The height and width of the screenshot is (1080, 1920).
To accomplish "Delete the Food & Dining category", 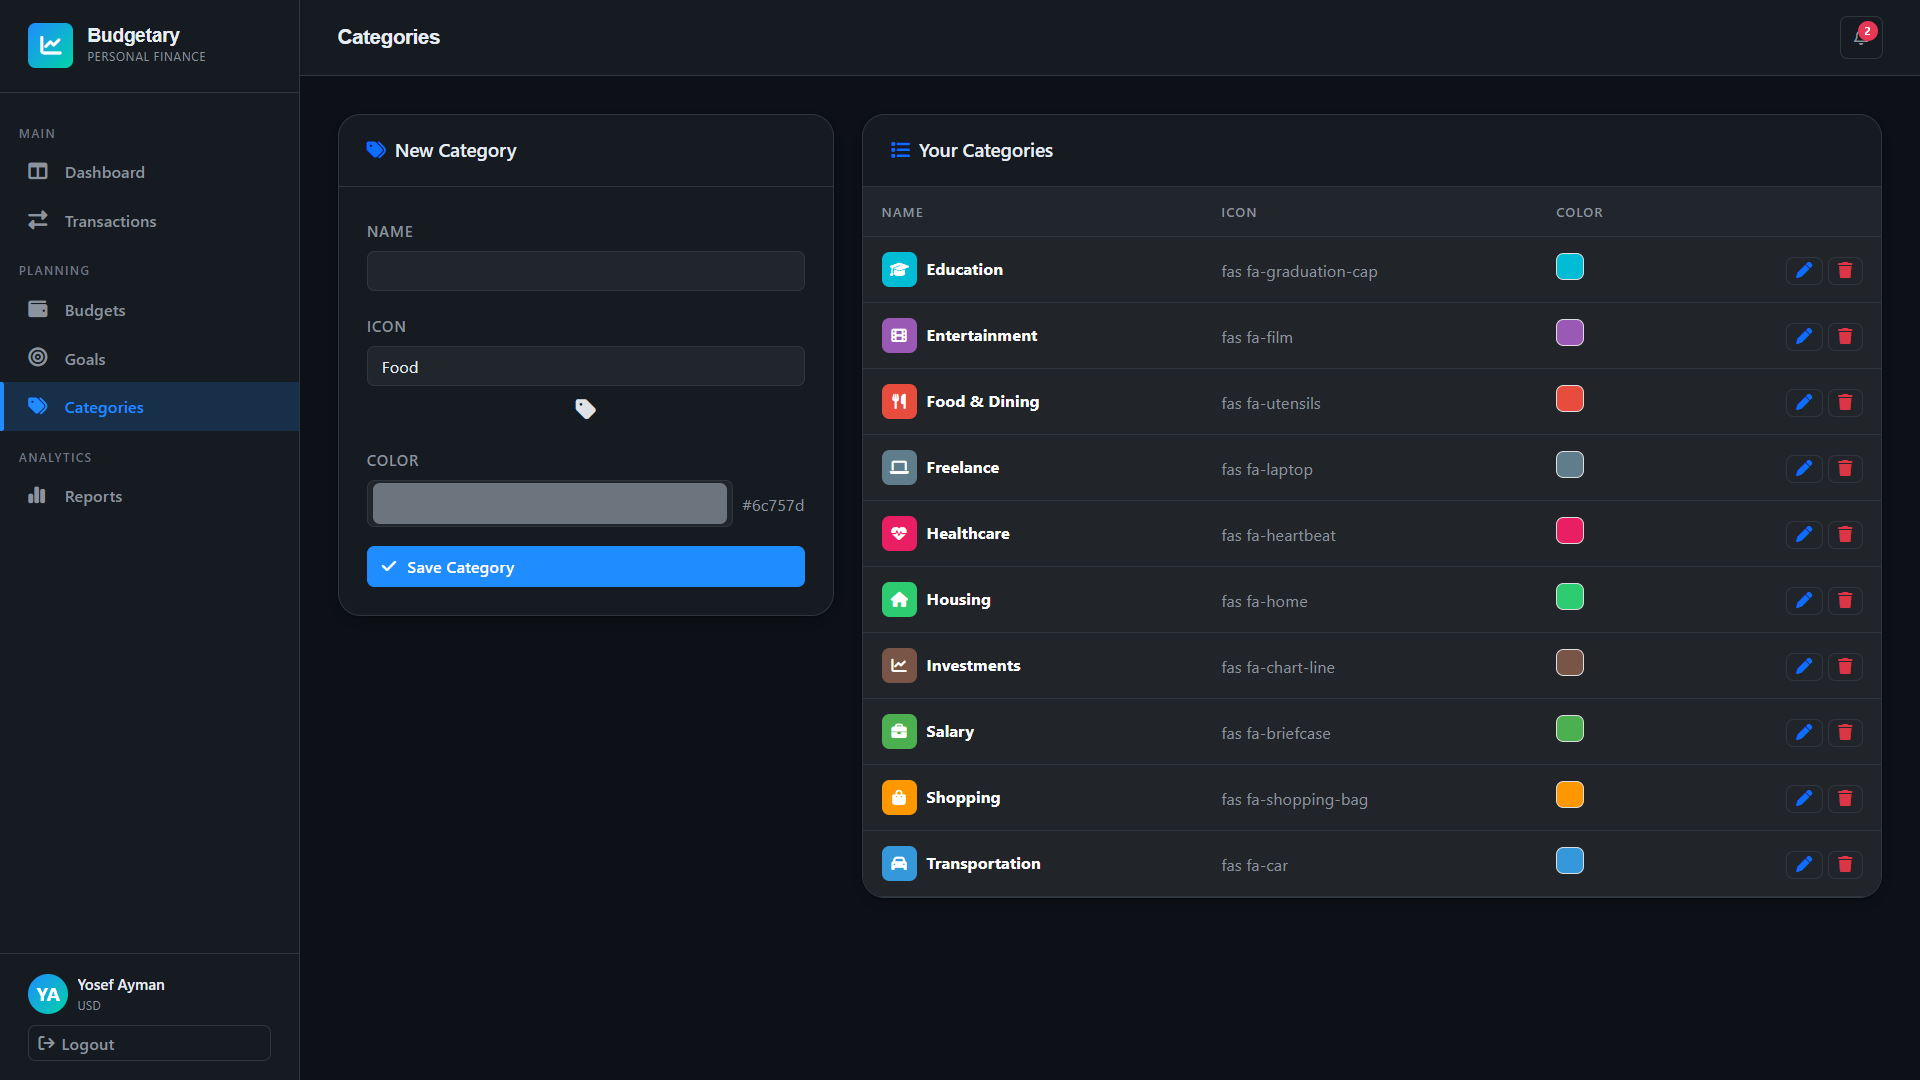I will click(x=1845, y=402).
